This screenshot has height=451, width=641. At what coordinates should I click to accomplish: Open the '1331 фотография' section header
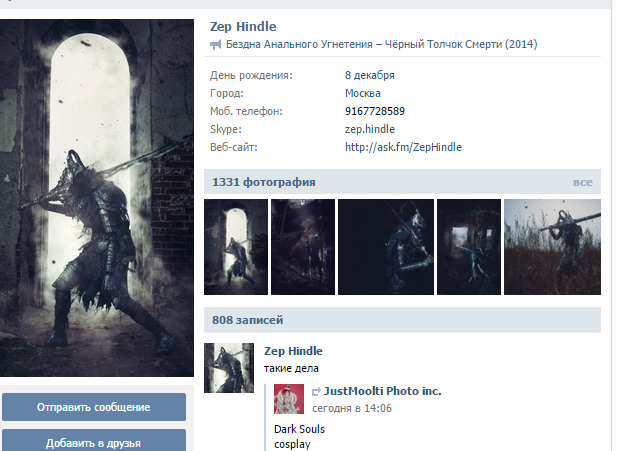tap(264, 182)
